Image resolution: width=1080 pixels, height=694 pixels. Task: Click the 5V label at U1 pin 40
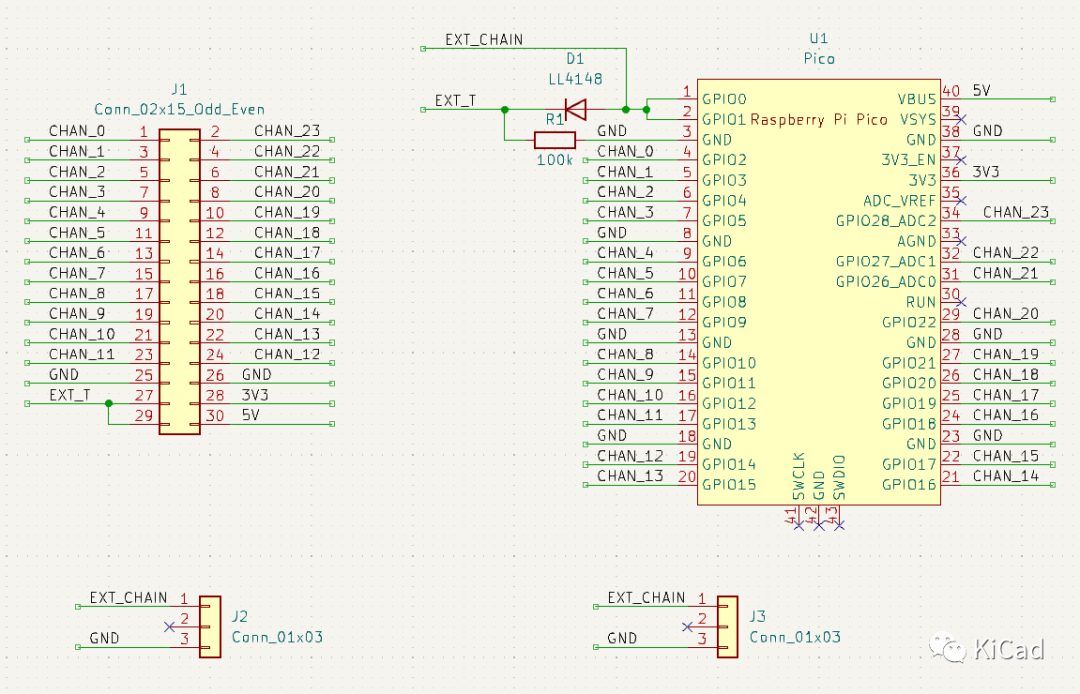point(982,90)
